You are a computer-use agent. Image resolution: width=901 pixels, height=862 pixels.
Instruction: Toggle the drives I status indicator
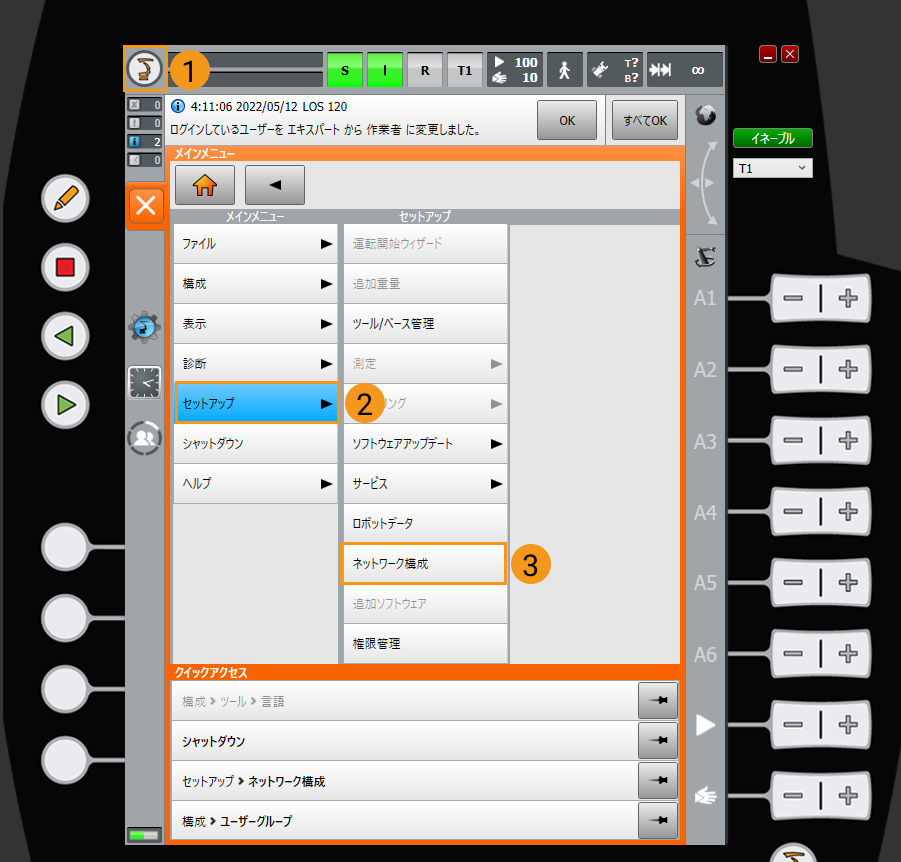(x=384, y=70)
